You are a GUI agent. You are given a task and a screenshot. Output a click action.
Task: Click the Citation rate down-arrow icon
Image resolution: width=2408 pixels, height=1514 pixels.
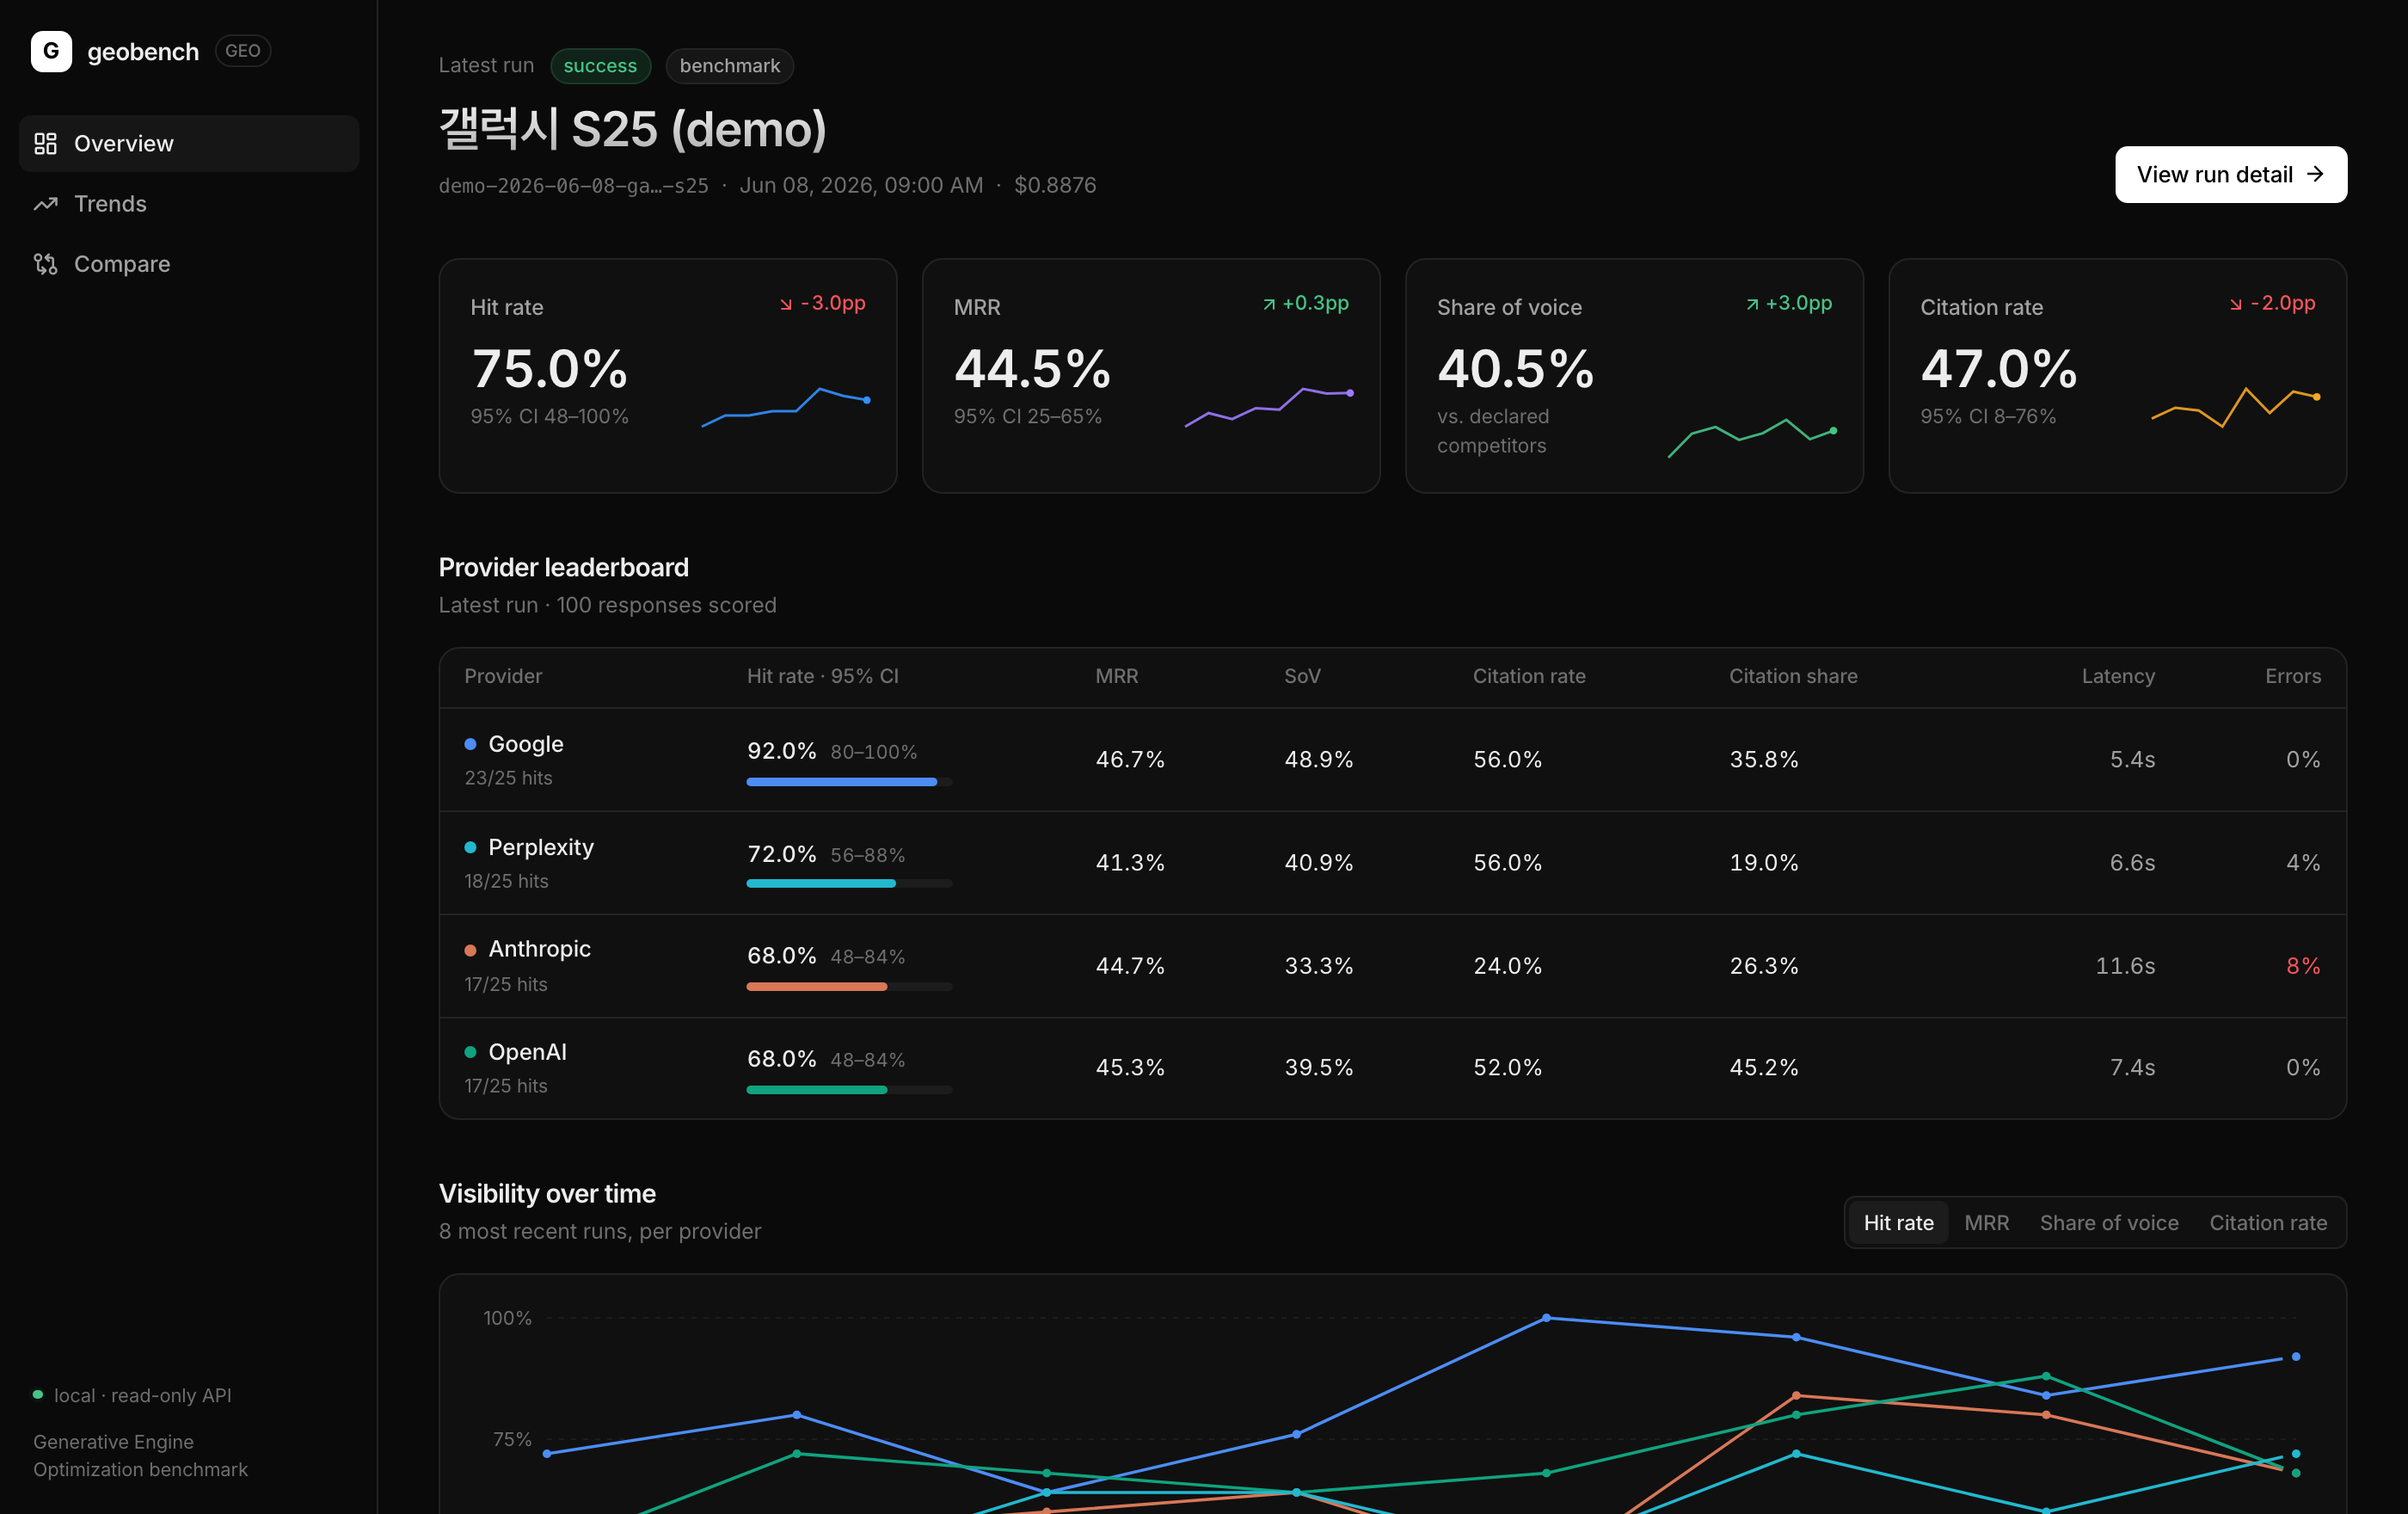tap(2236, 304)
